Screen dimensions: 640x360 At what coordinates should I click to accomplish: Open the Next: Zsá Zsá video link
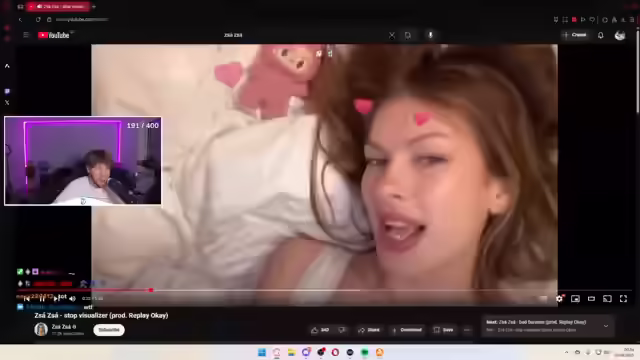(x=536, y=322)
